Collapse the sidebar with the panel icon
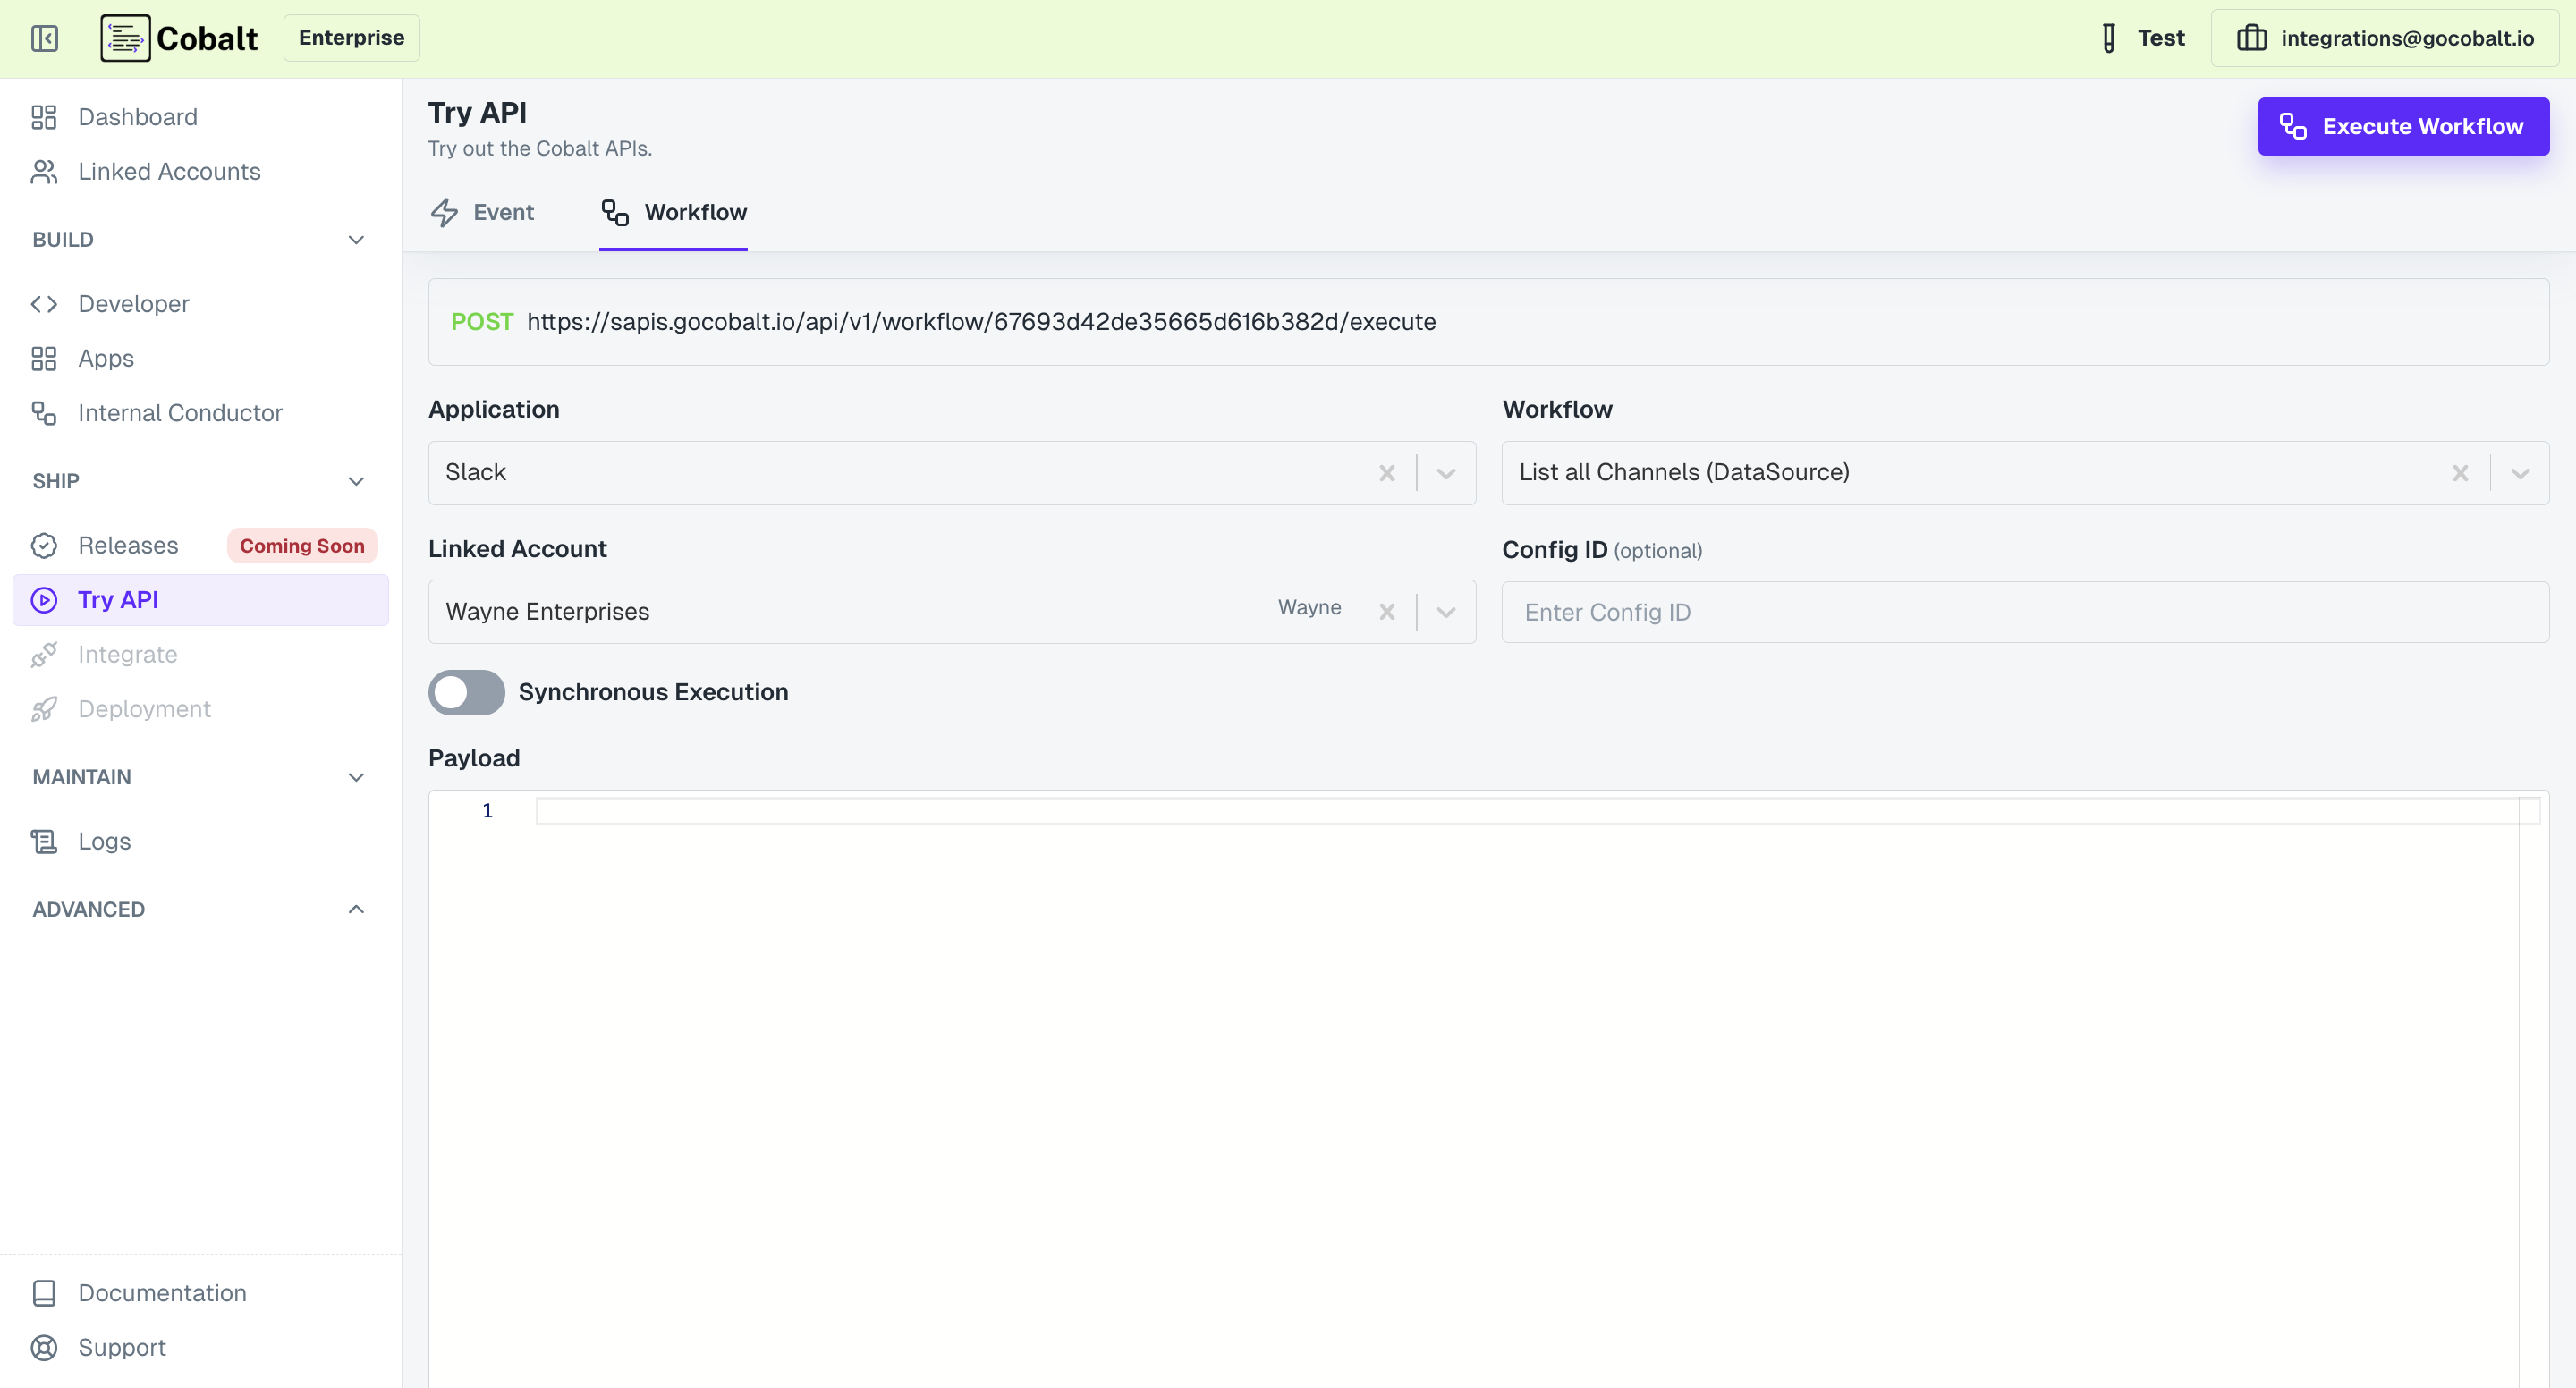This screenshot has width=2576, height=1388. pos(44,38)
